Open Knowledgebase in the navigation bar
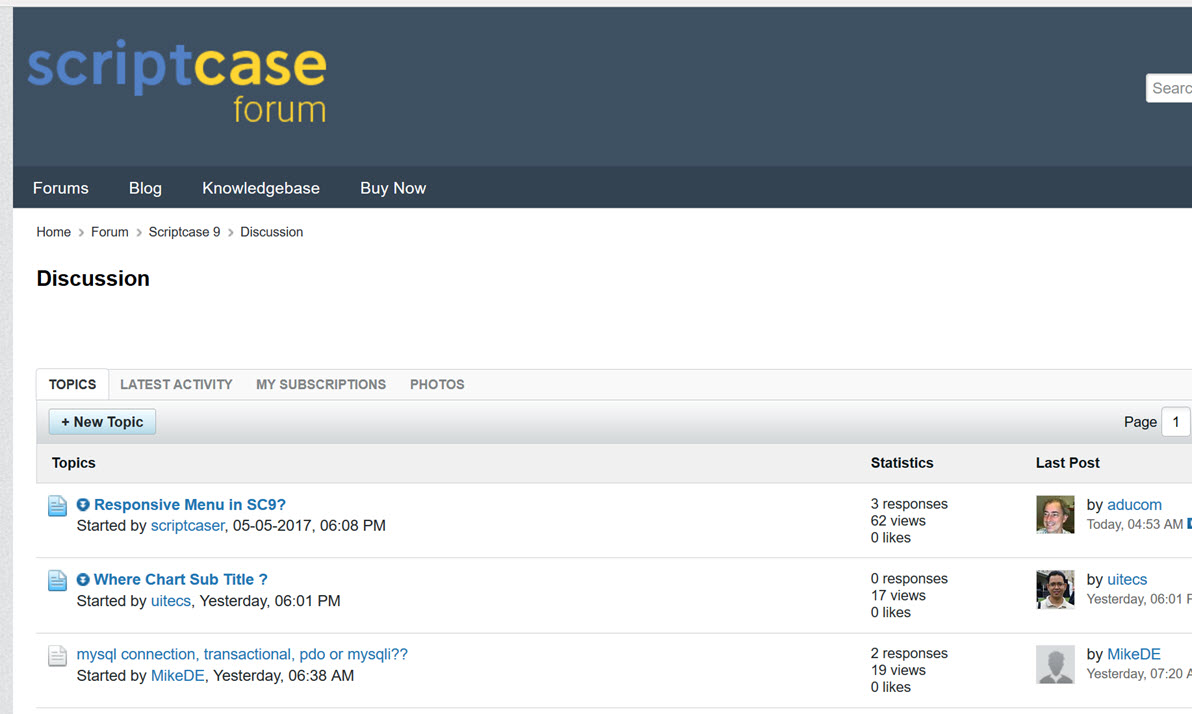The height and width of the screenshot is (714, 1192). click(x=261, y=188)
